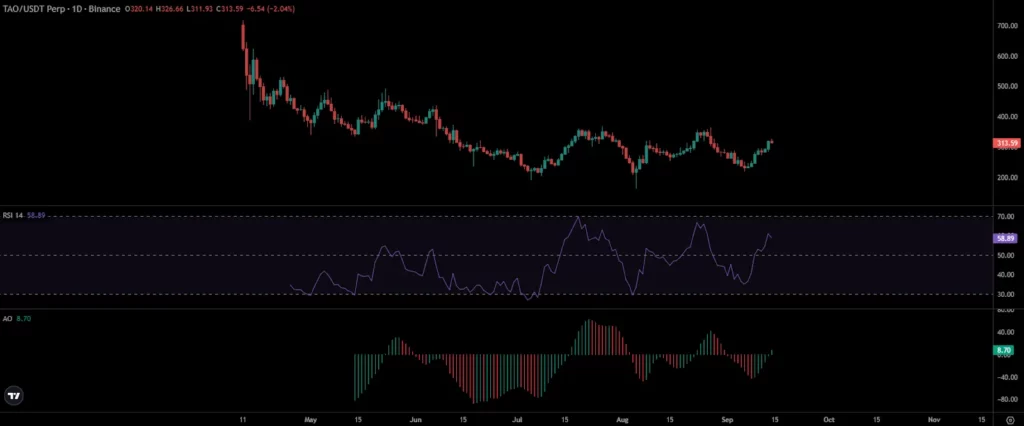
Task: Click AO legend value 8.70
Action: 22,317
